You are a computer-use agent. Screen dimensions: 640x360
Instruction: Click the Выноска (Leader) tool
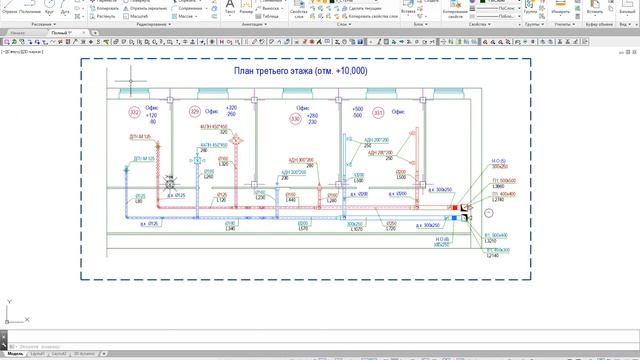click(x=267, y=8)
